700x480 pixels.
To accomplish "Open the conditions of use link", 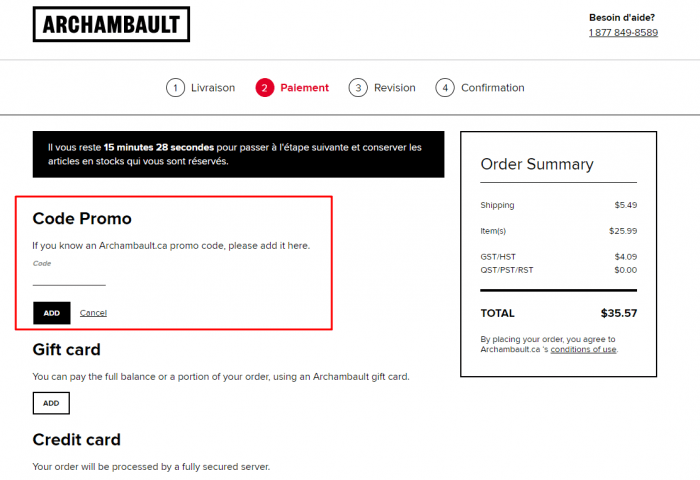I will (x=583, y=350).
